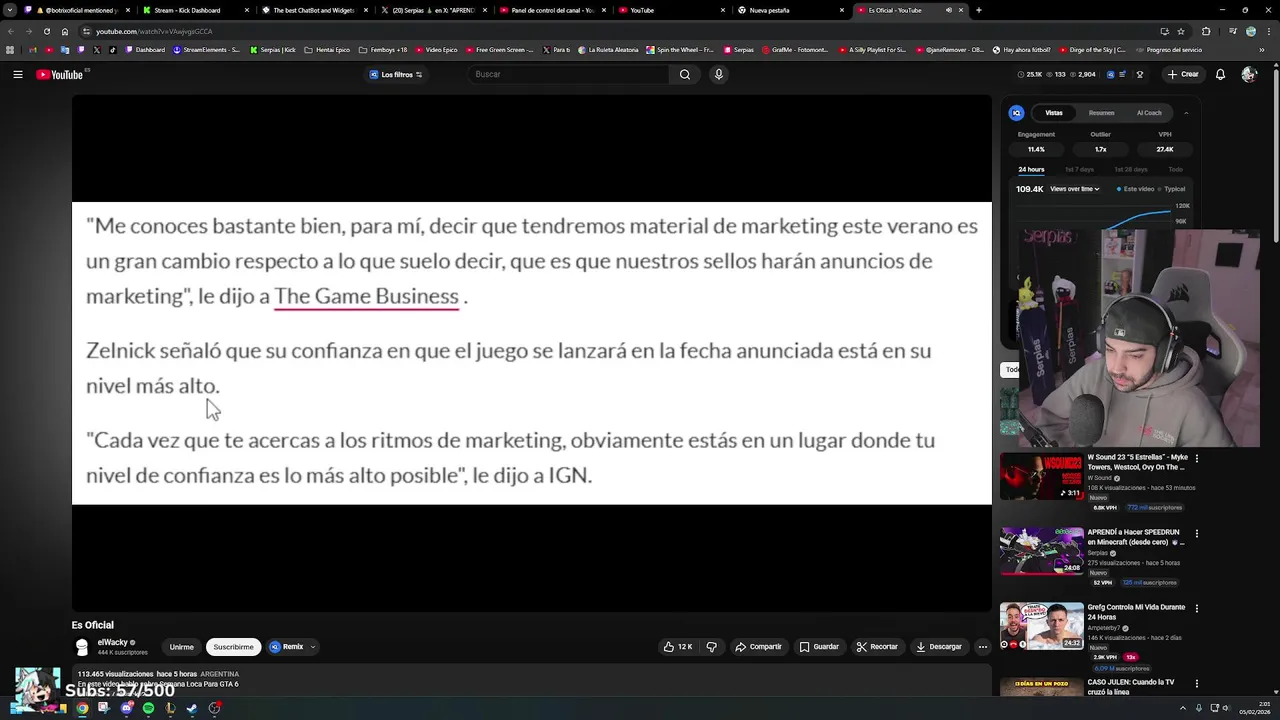
Task: Open Chrome from the taskbar
Action: pyautogui.click(x=82, y=708)
